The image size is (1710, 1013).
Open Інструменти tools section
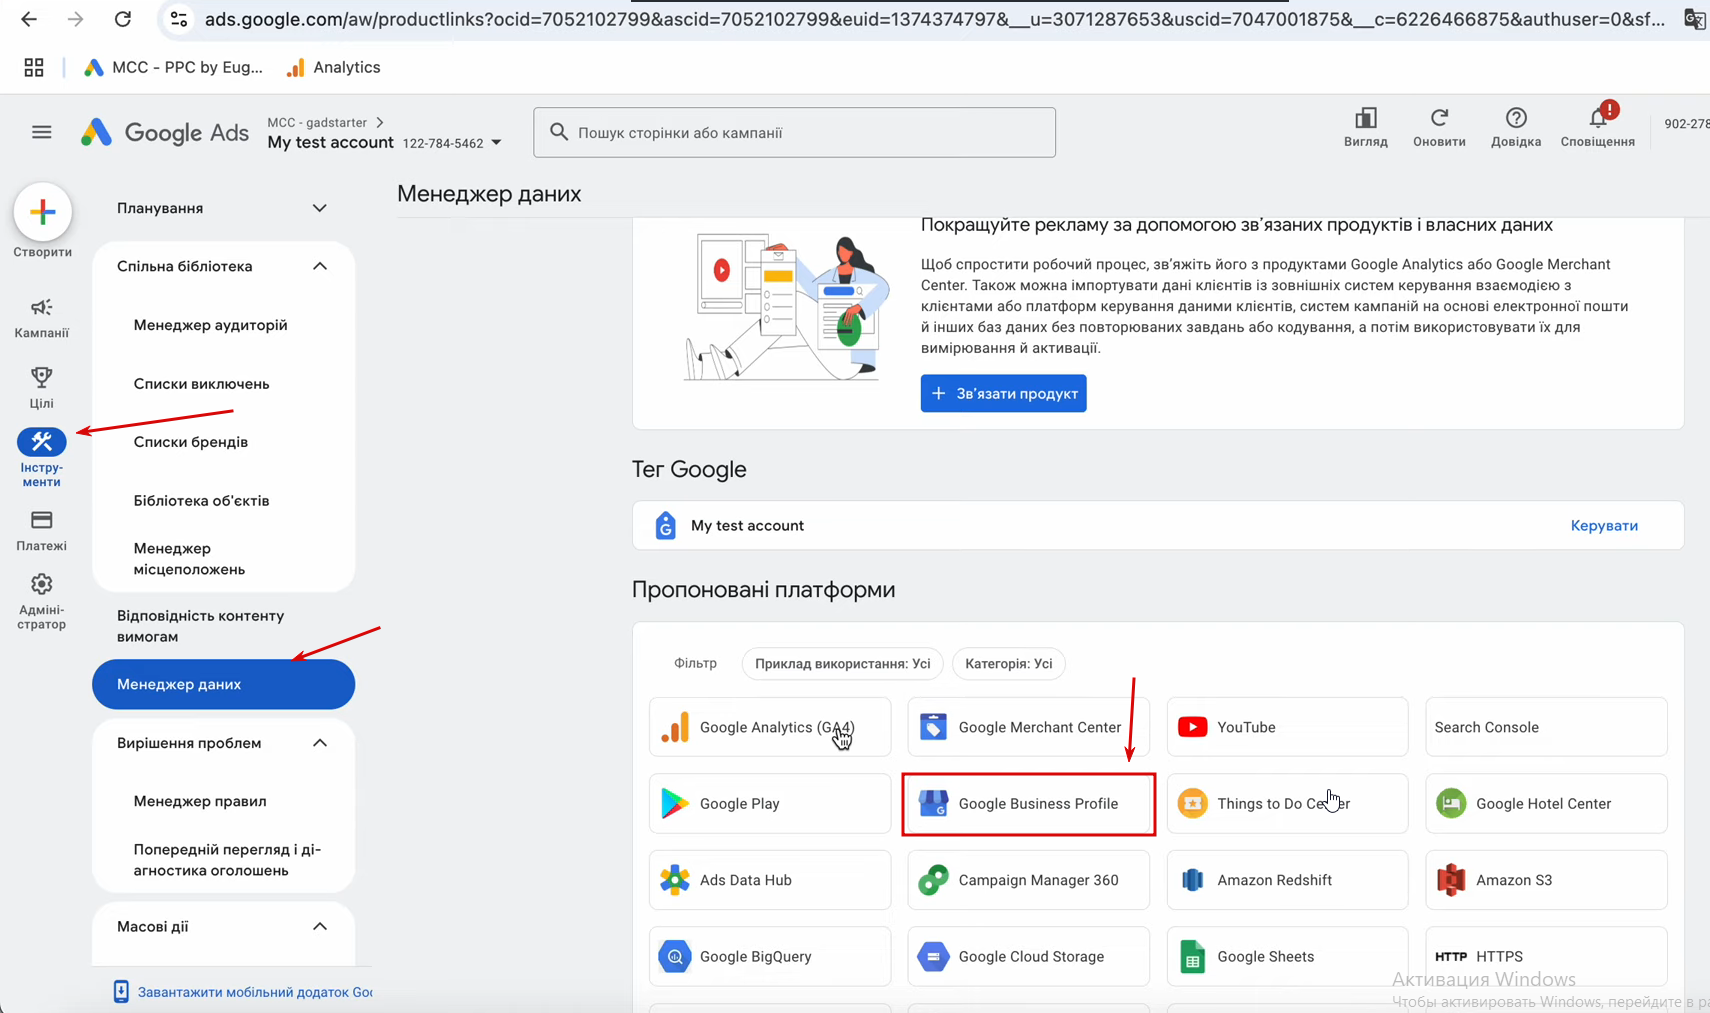(41, 458)
